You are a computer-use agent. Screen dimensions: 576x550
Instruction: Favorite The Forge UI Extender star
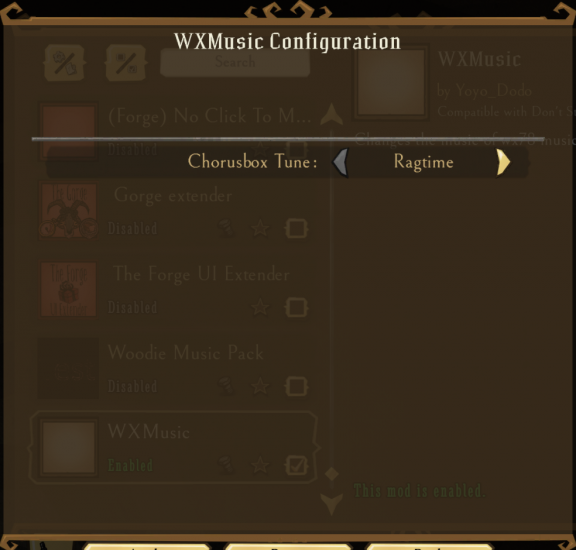260,307
